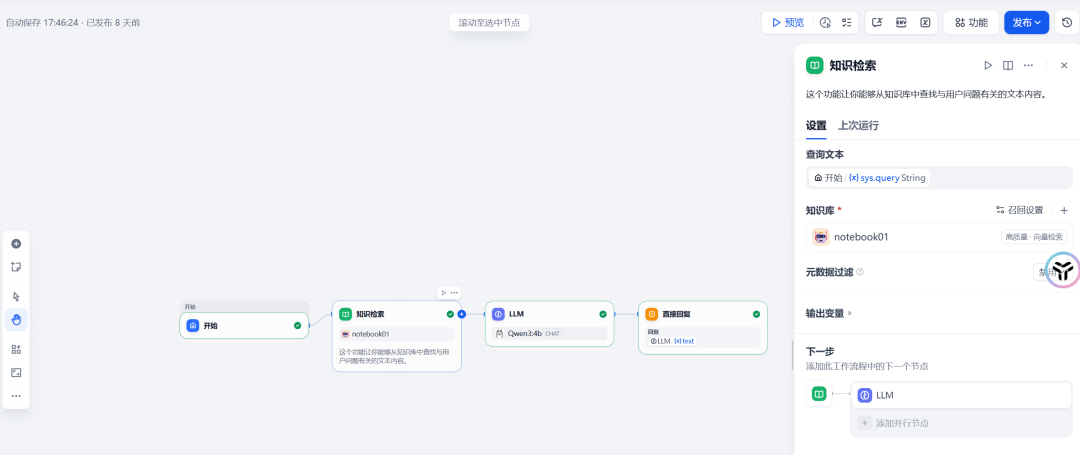Viewport: 1080px width, 455px height.
Task: Click the 知识检索 title in panel header
Action: (853, 65)
